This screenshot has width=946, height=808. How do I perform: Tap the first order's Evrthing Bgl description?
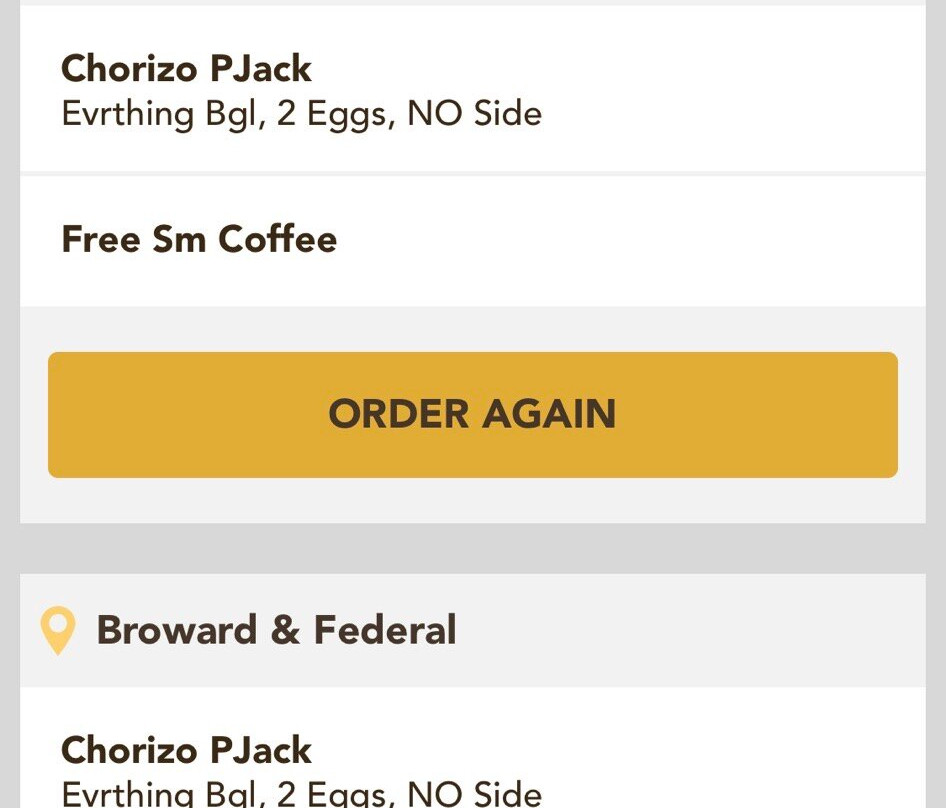pos(302,113)
